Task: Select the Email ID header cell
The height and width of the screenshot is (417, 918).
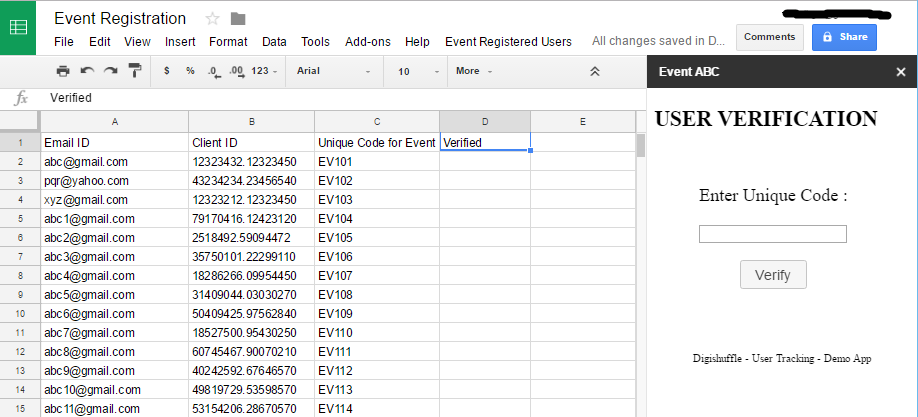Action: coord(115,142)
